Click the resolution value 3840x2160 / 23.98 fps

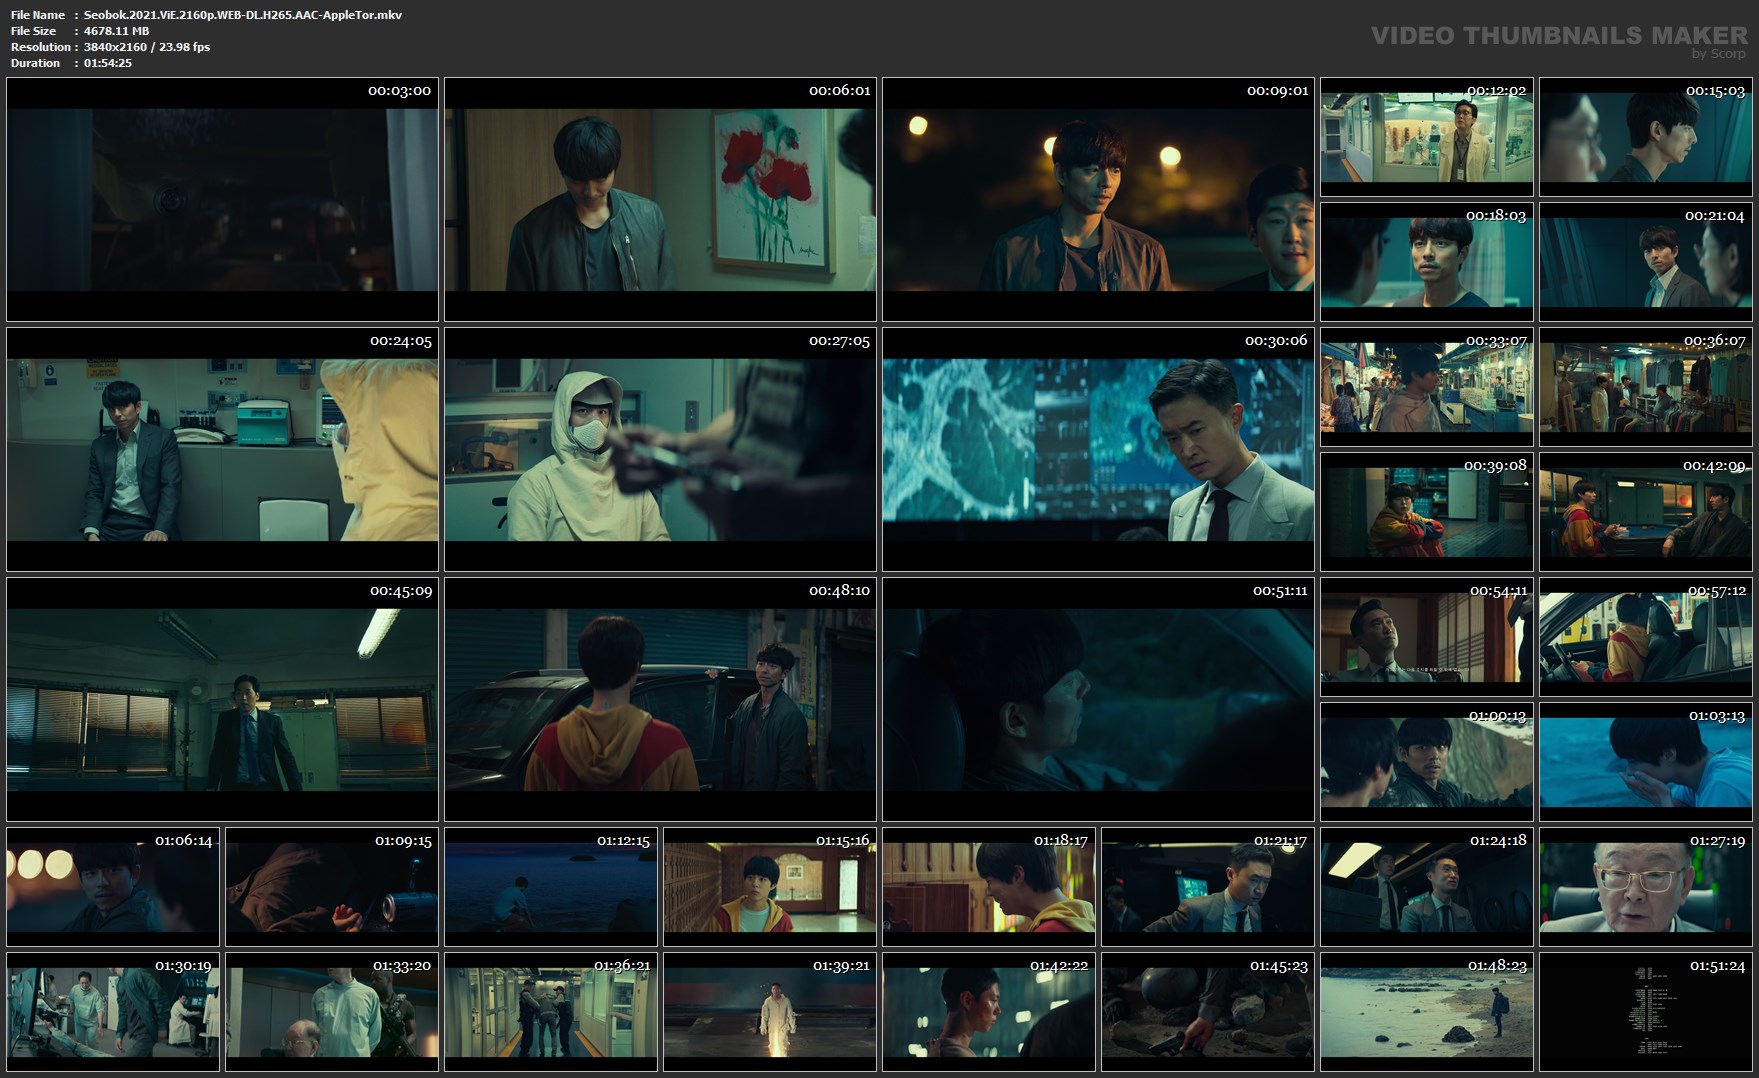point(147,47)
